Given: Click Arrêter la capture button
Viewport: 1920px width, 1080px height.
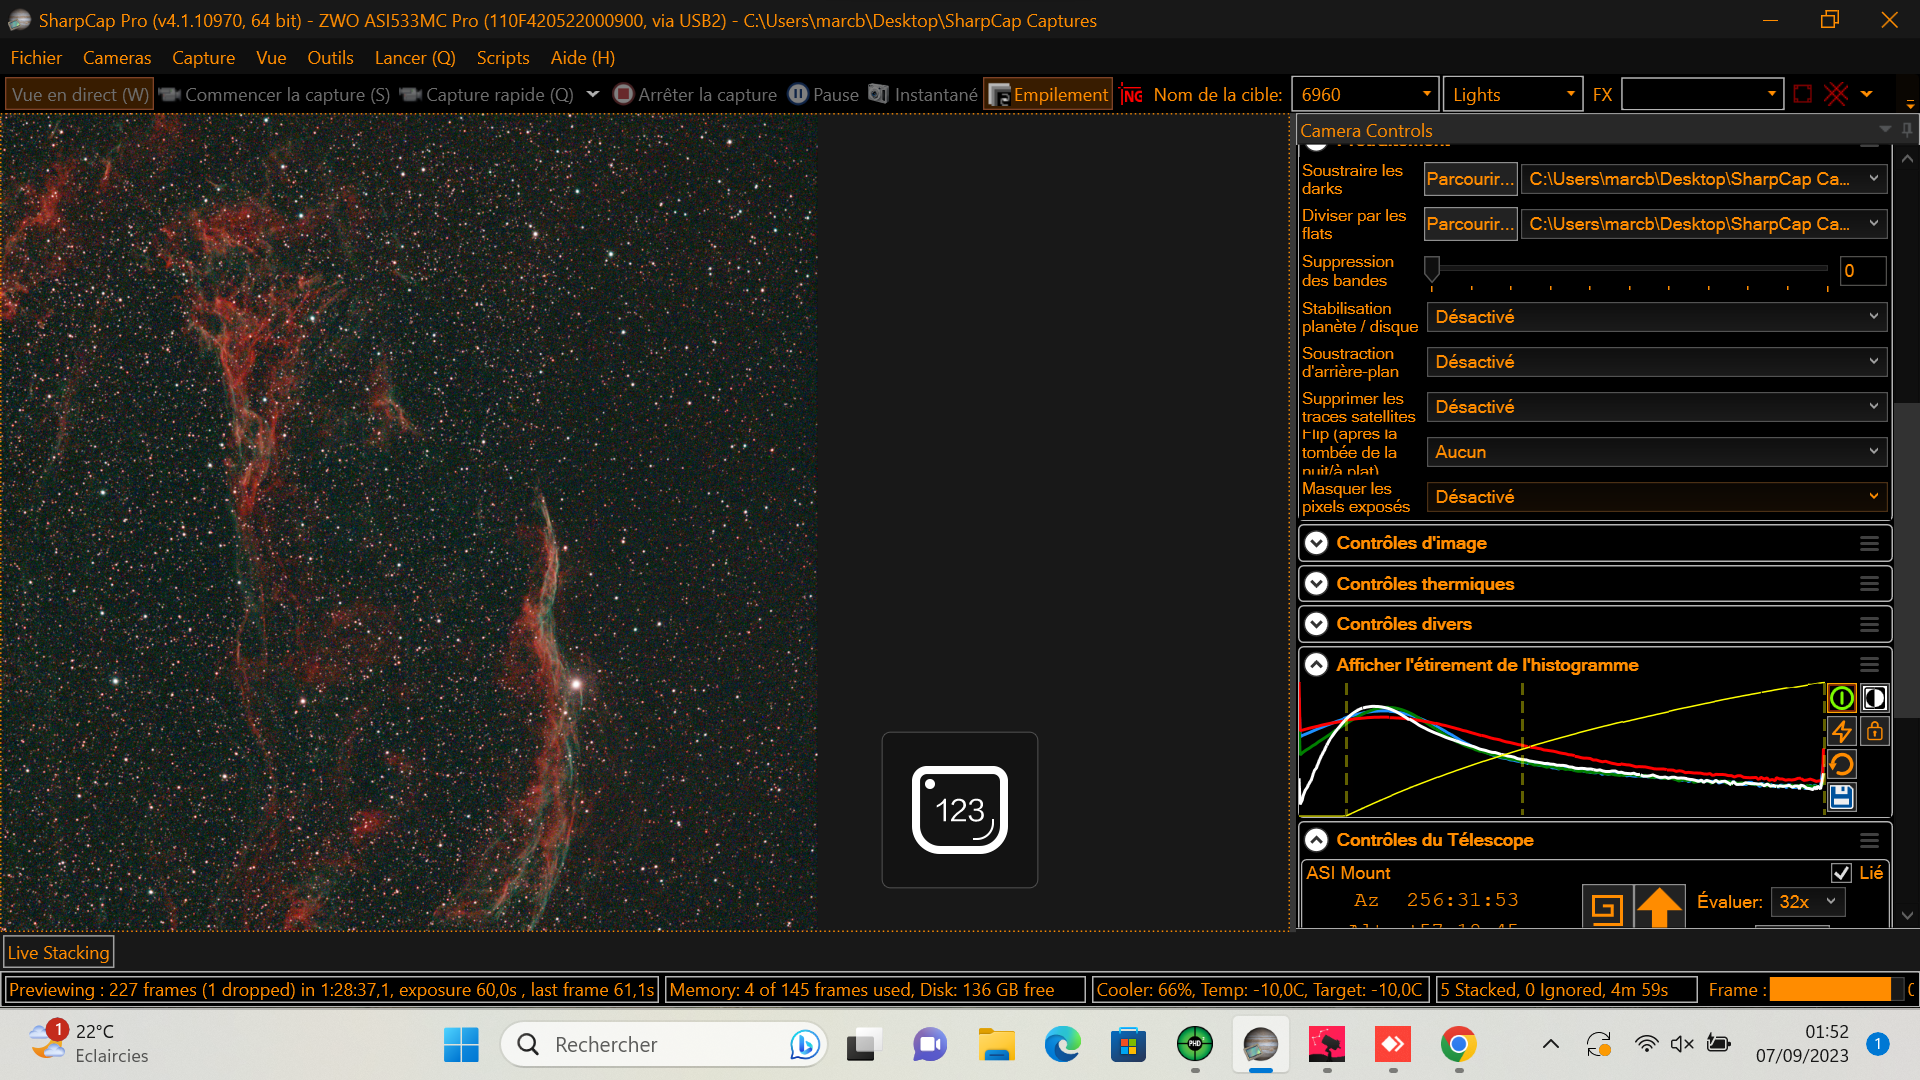Looking at the screenshot, I should 695,94.
